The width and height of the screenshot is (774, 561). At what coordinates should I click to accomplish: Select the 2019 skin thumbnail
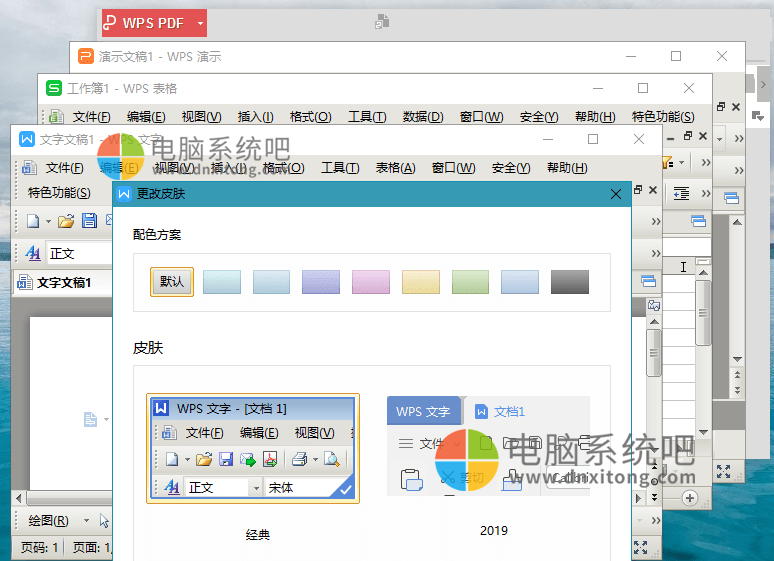coord(489,445)
